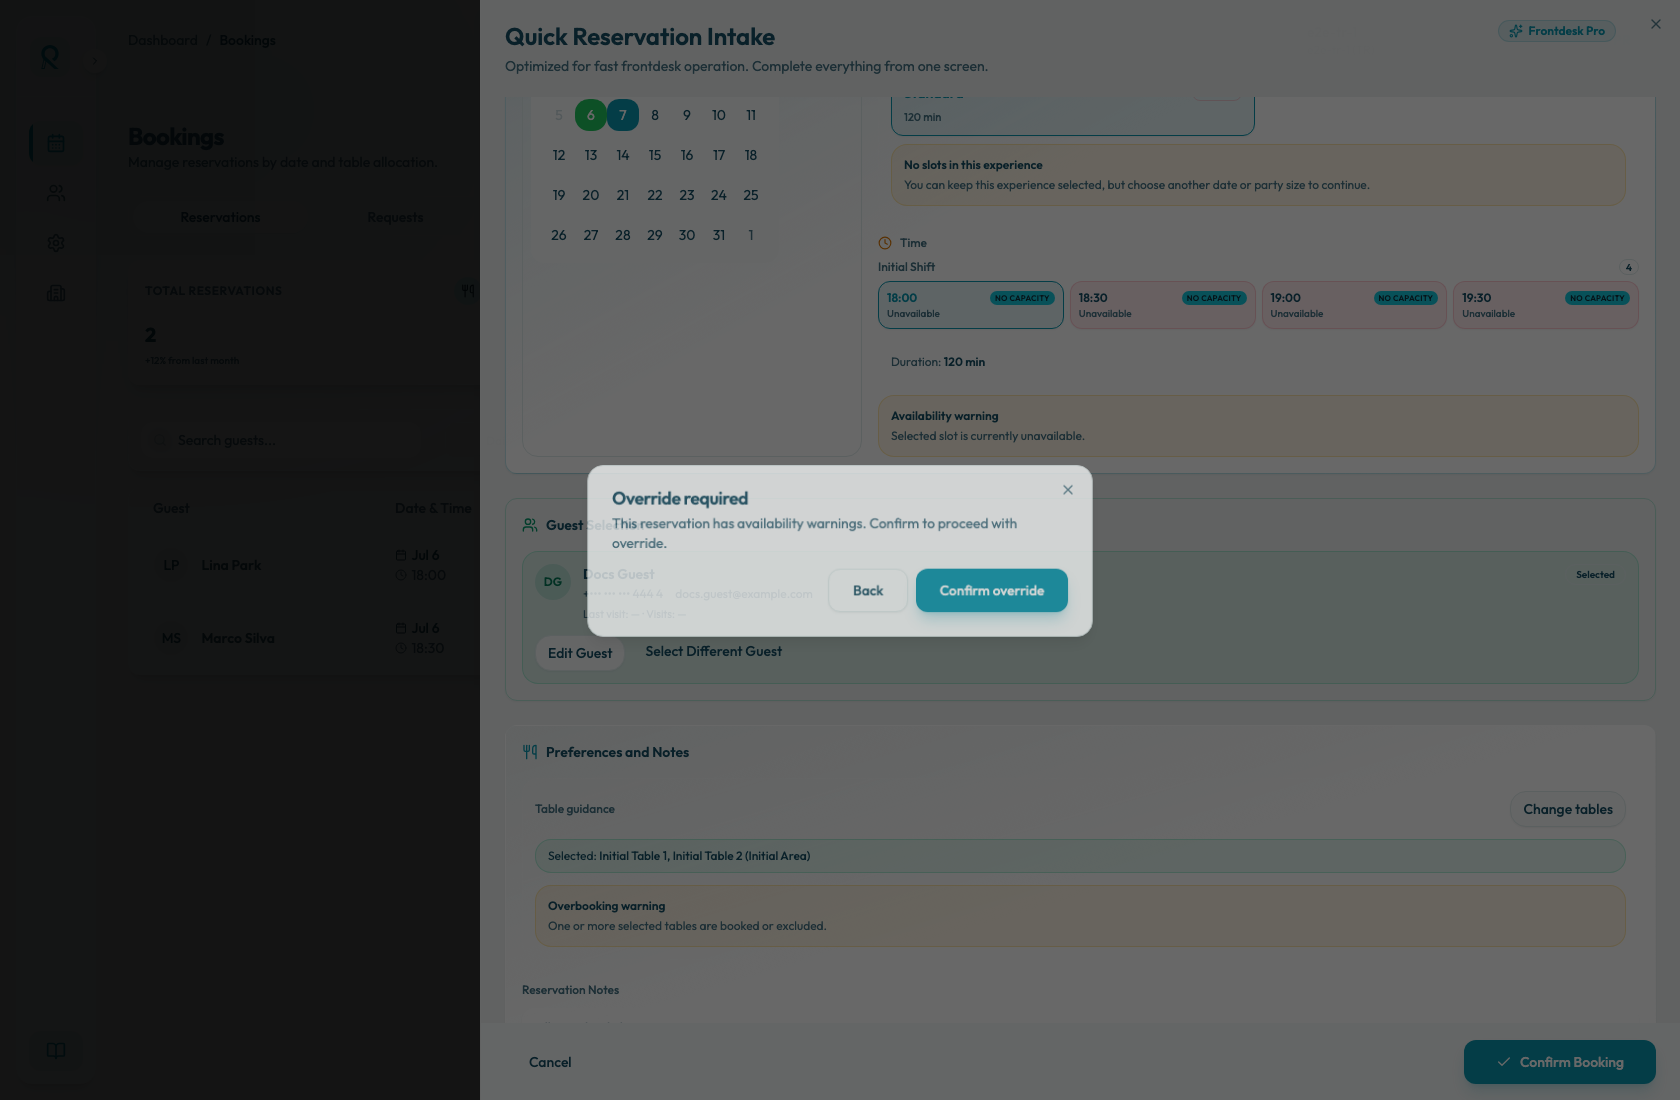The width and height of the screenshot is (1680, 1100).
Task: Open the calendar icon in the sidebar
Action: 56,143
